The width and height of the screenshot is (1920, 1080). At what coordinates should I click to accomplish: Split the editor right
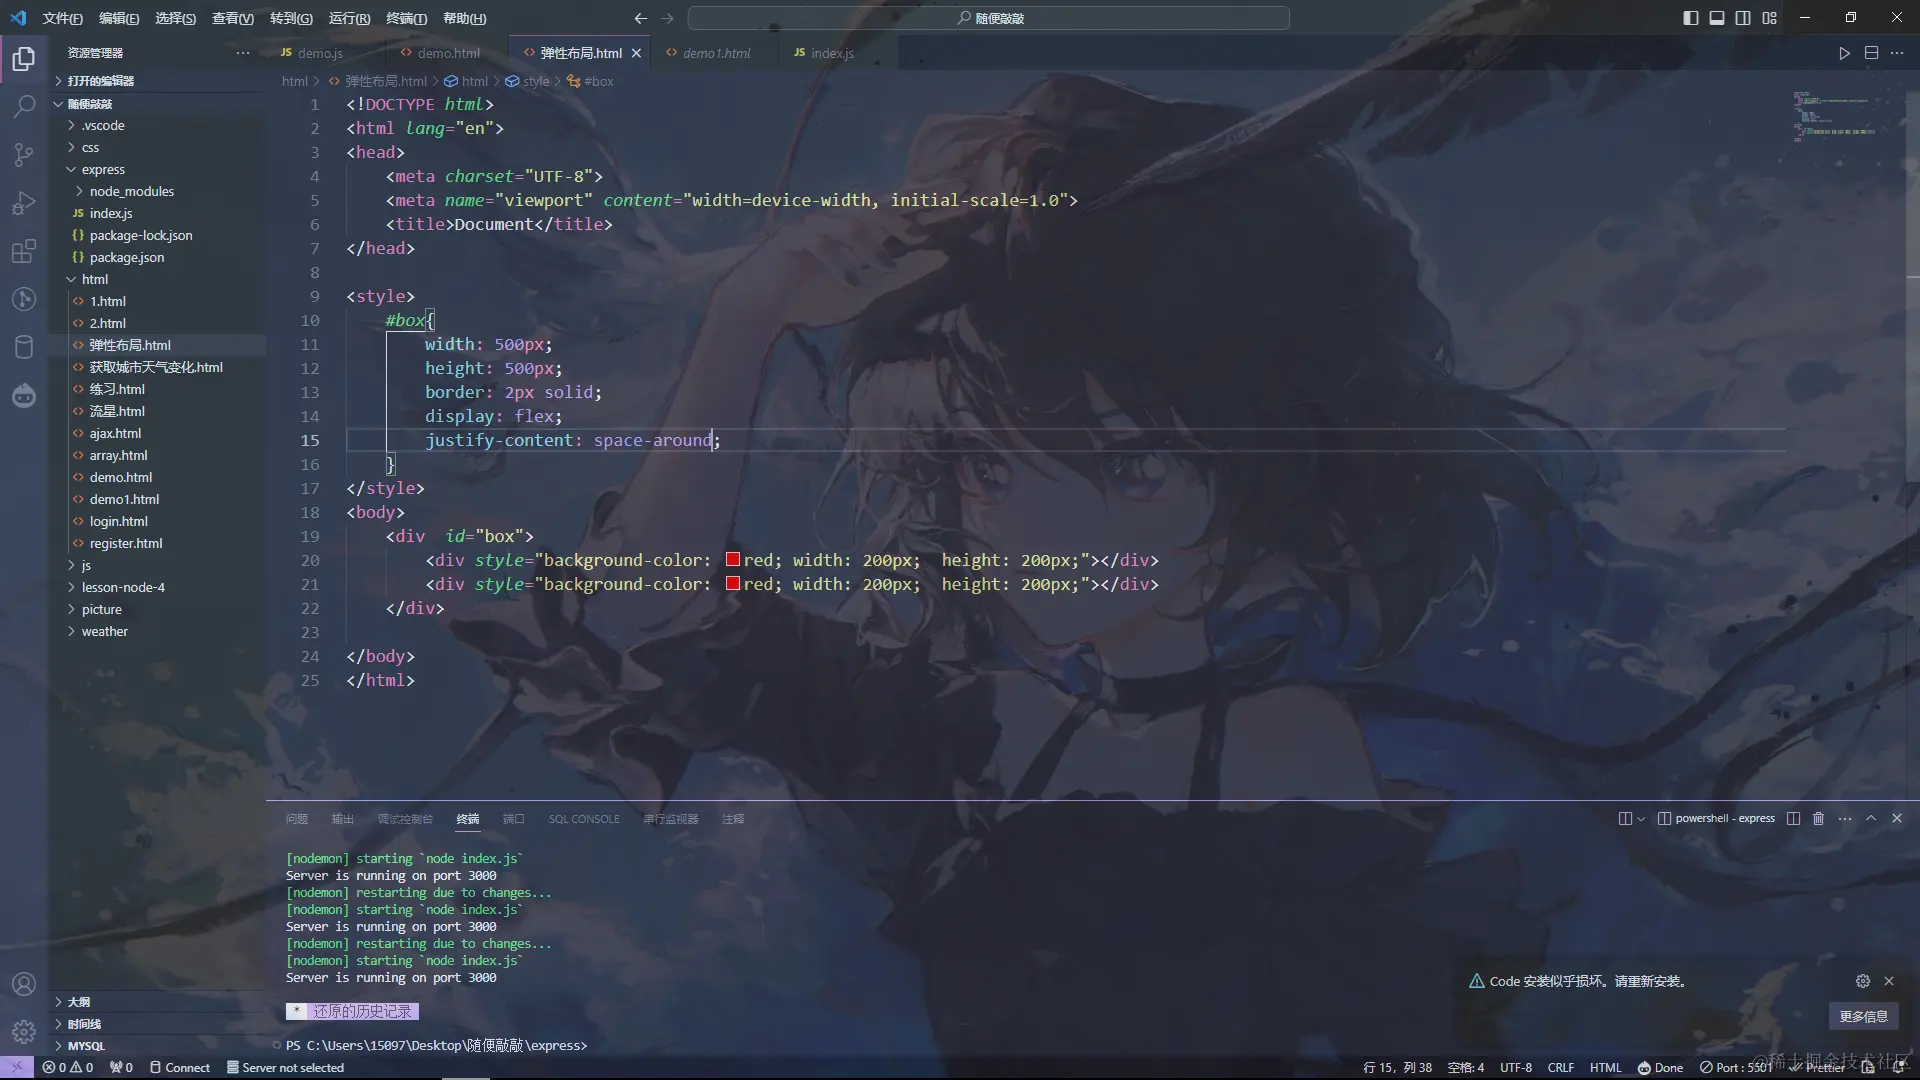pos(1871,53)
